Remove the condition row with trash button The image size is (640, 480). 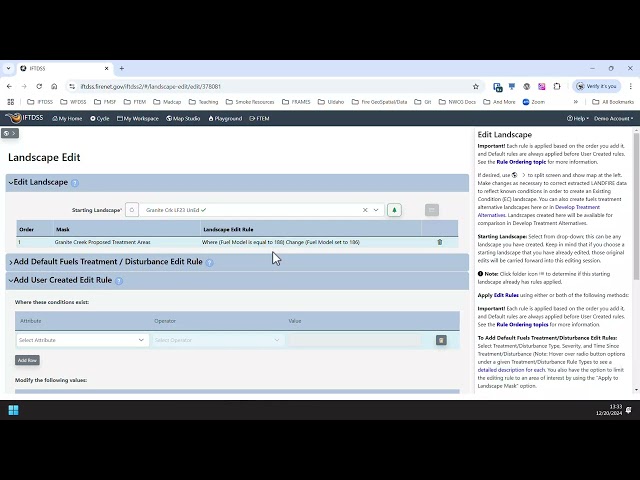441,340
